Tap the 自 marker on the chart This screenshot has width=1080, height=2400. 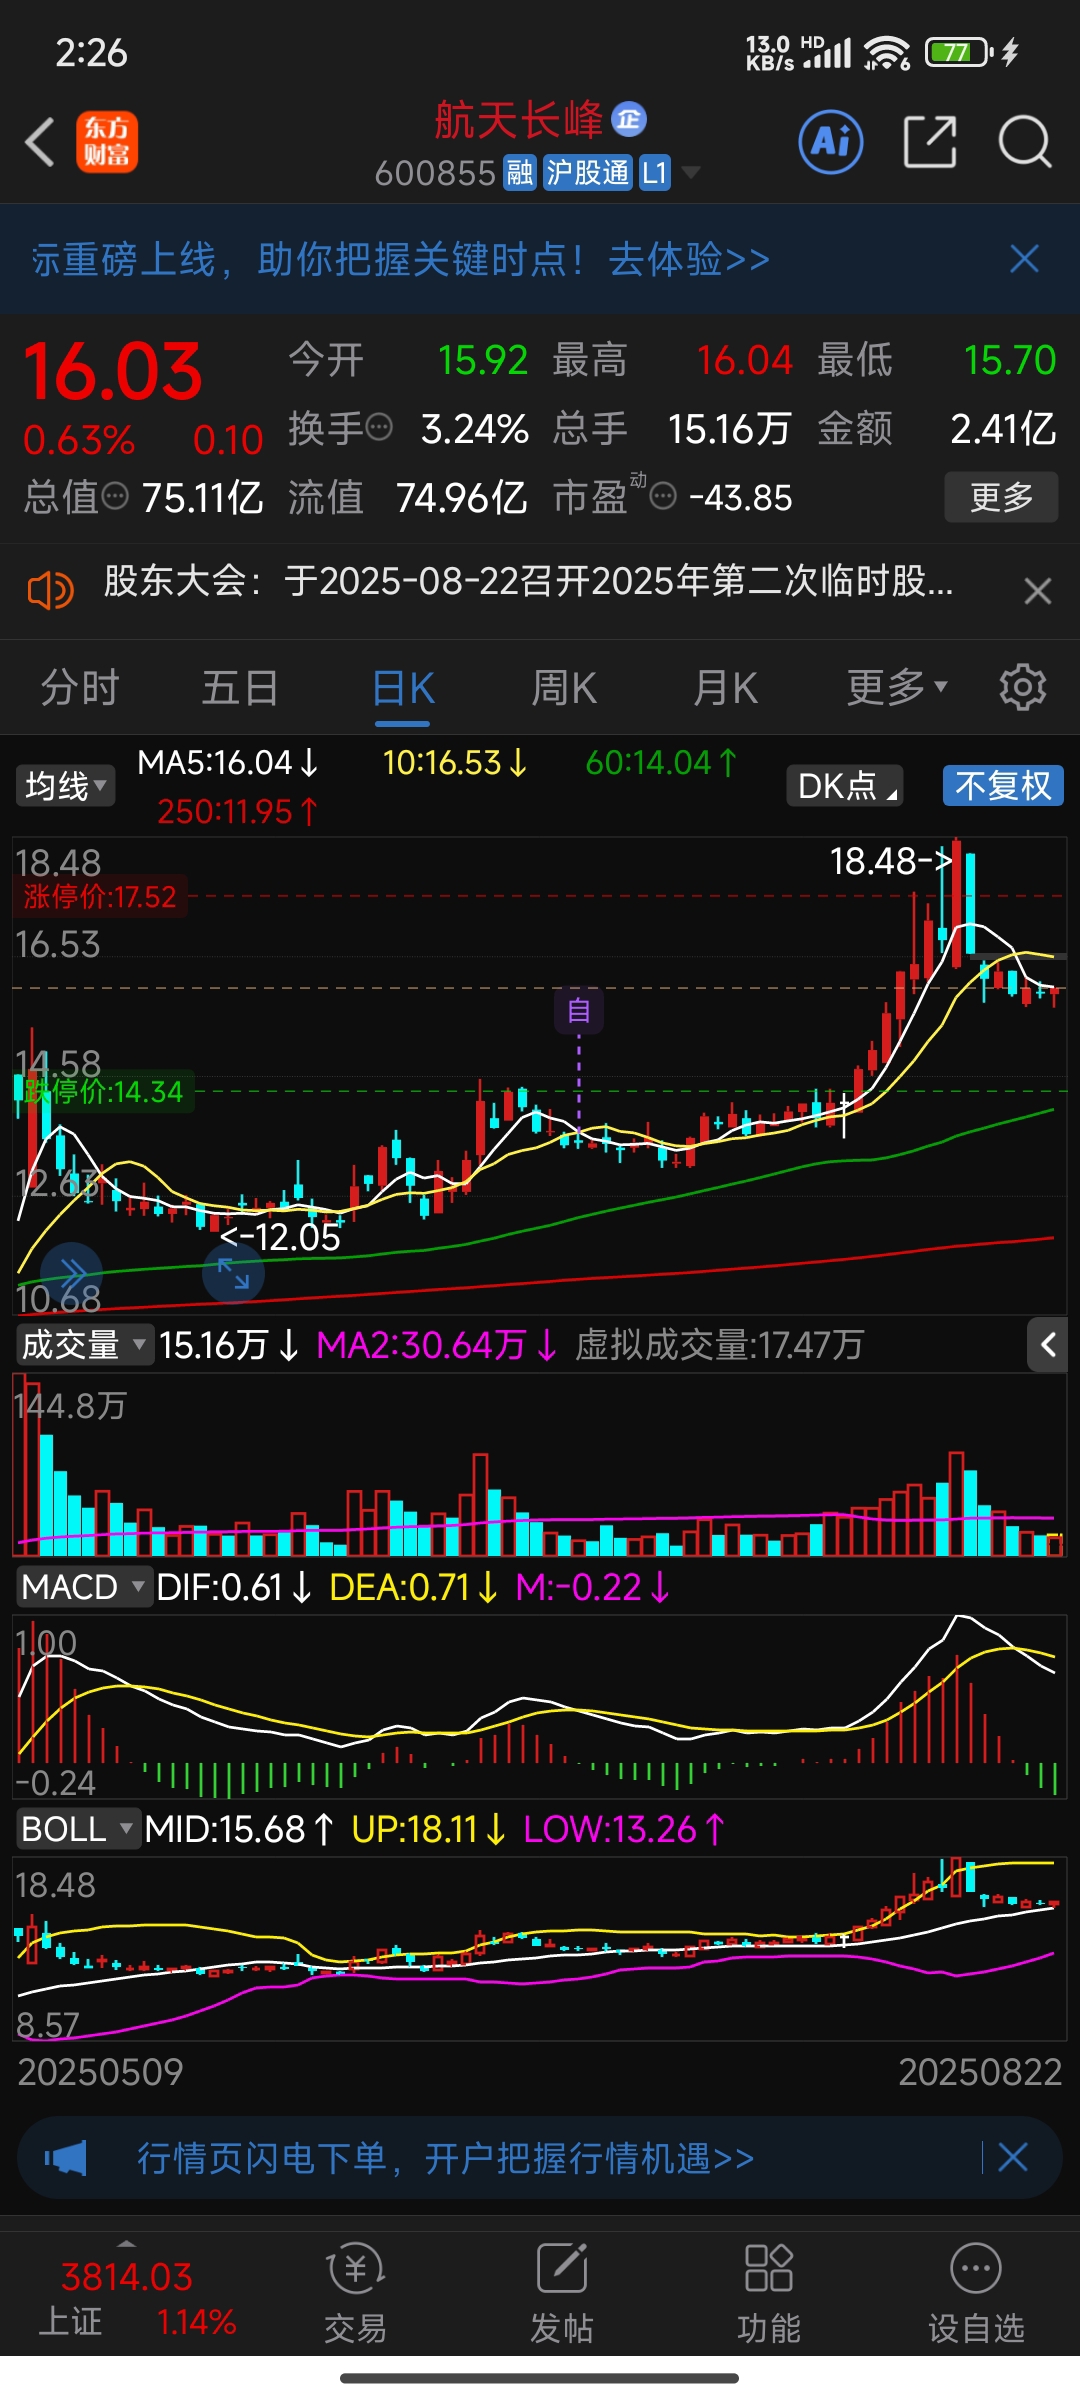[x=579, y=1011]
